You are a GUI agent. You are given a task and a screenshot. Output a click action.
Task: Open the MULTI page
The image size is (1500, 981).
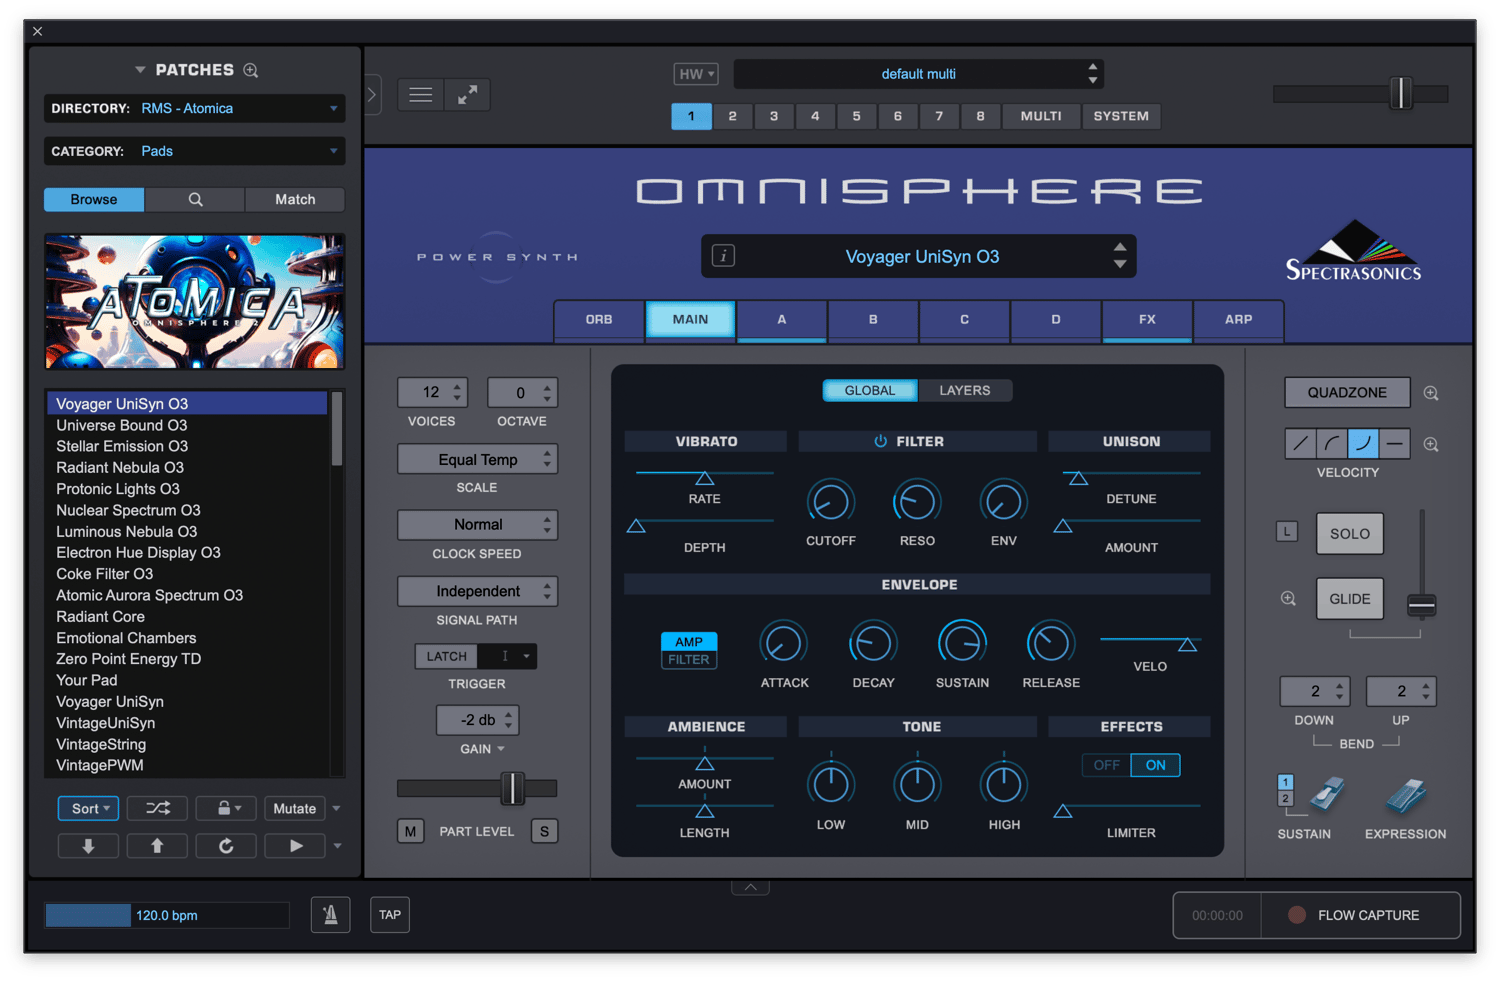pyautogui.click(x=1041, y=116)
